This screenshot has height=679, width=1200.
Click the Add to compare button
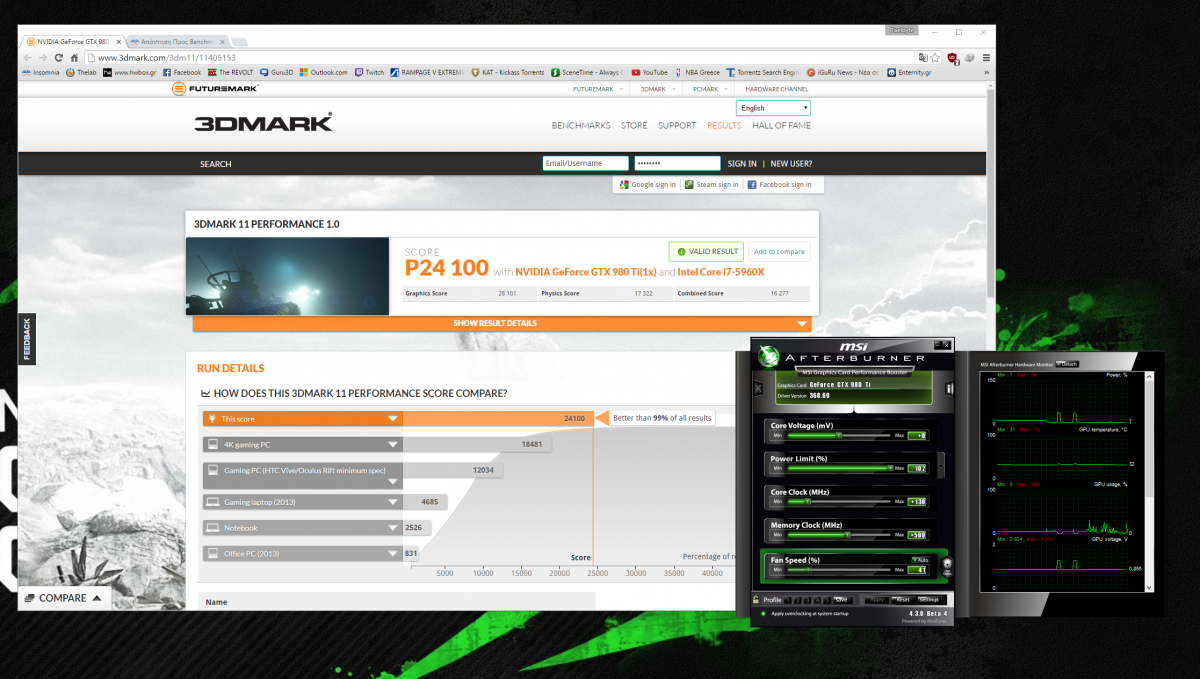pyautogui.click(x=779, y=252)
